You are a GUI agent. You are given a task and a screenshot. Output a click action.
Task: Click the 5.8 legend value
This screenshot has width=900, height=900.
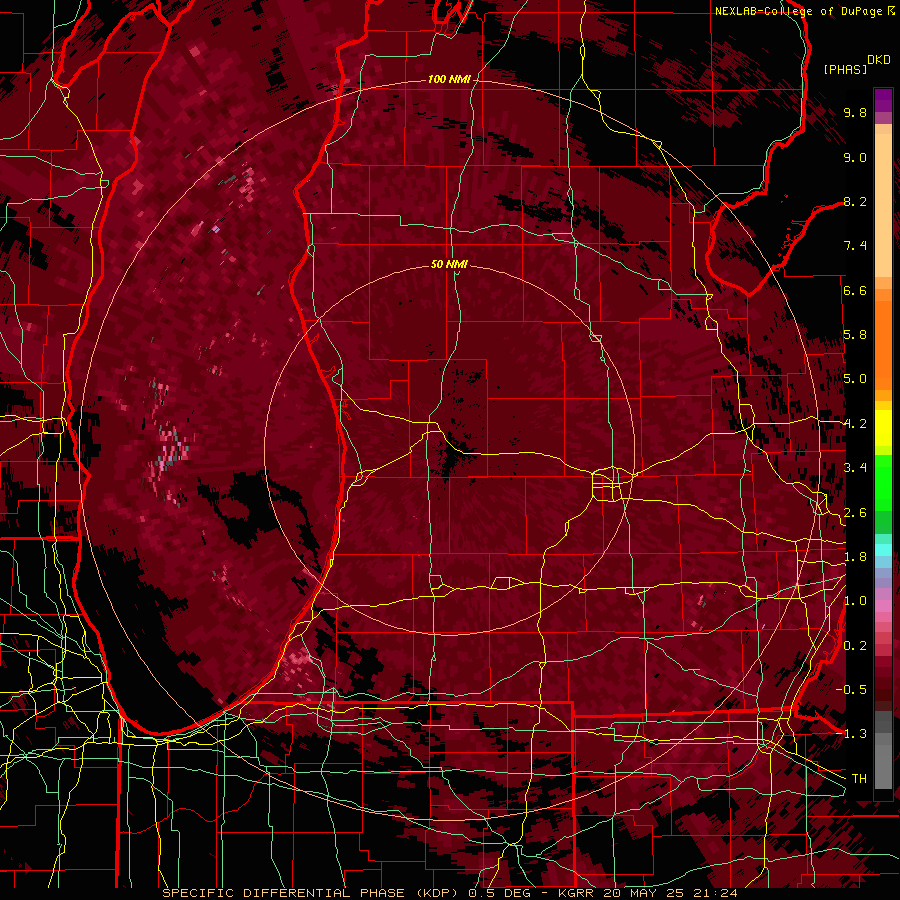[x=855, y=335]
